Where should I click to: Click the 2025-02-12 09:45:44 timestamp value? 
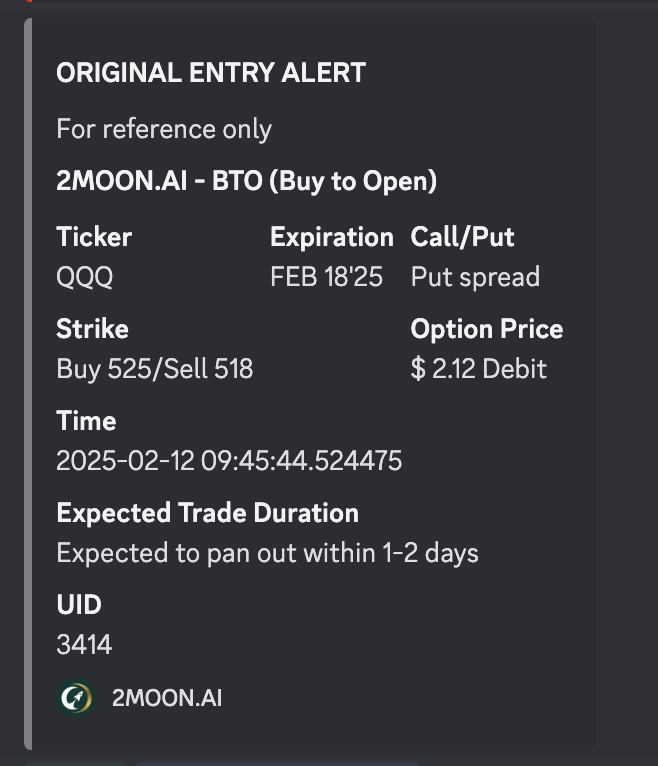pos(229,461)
